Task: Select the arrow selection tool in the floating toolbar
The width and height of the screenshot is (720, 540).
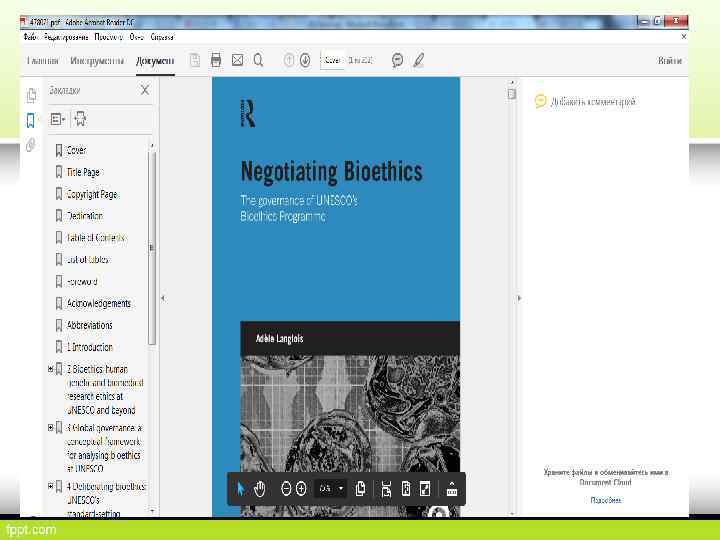Action: pos(240,489)
